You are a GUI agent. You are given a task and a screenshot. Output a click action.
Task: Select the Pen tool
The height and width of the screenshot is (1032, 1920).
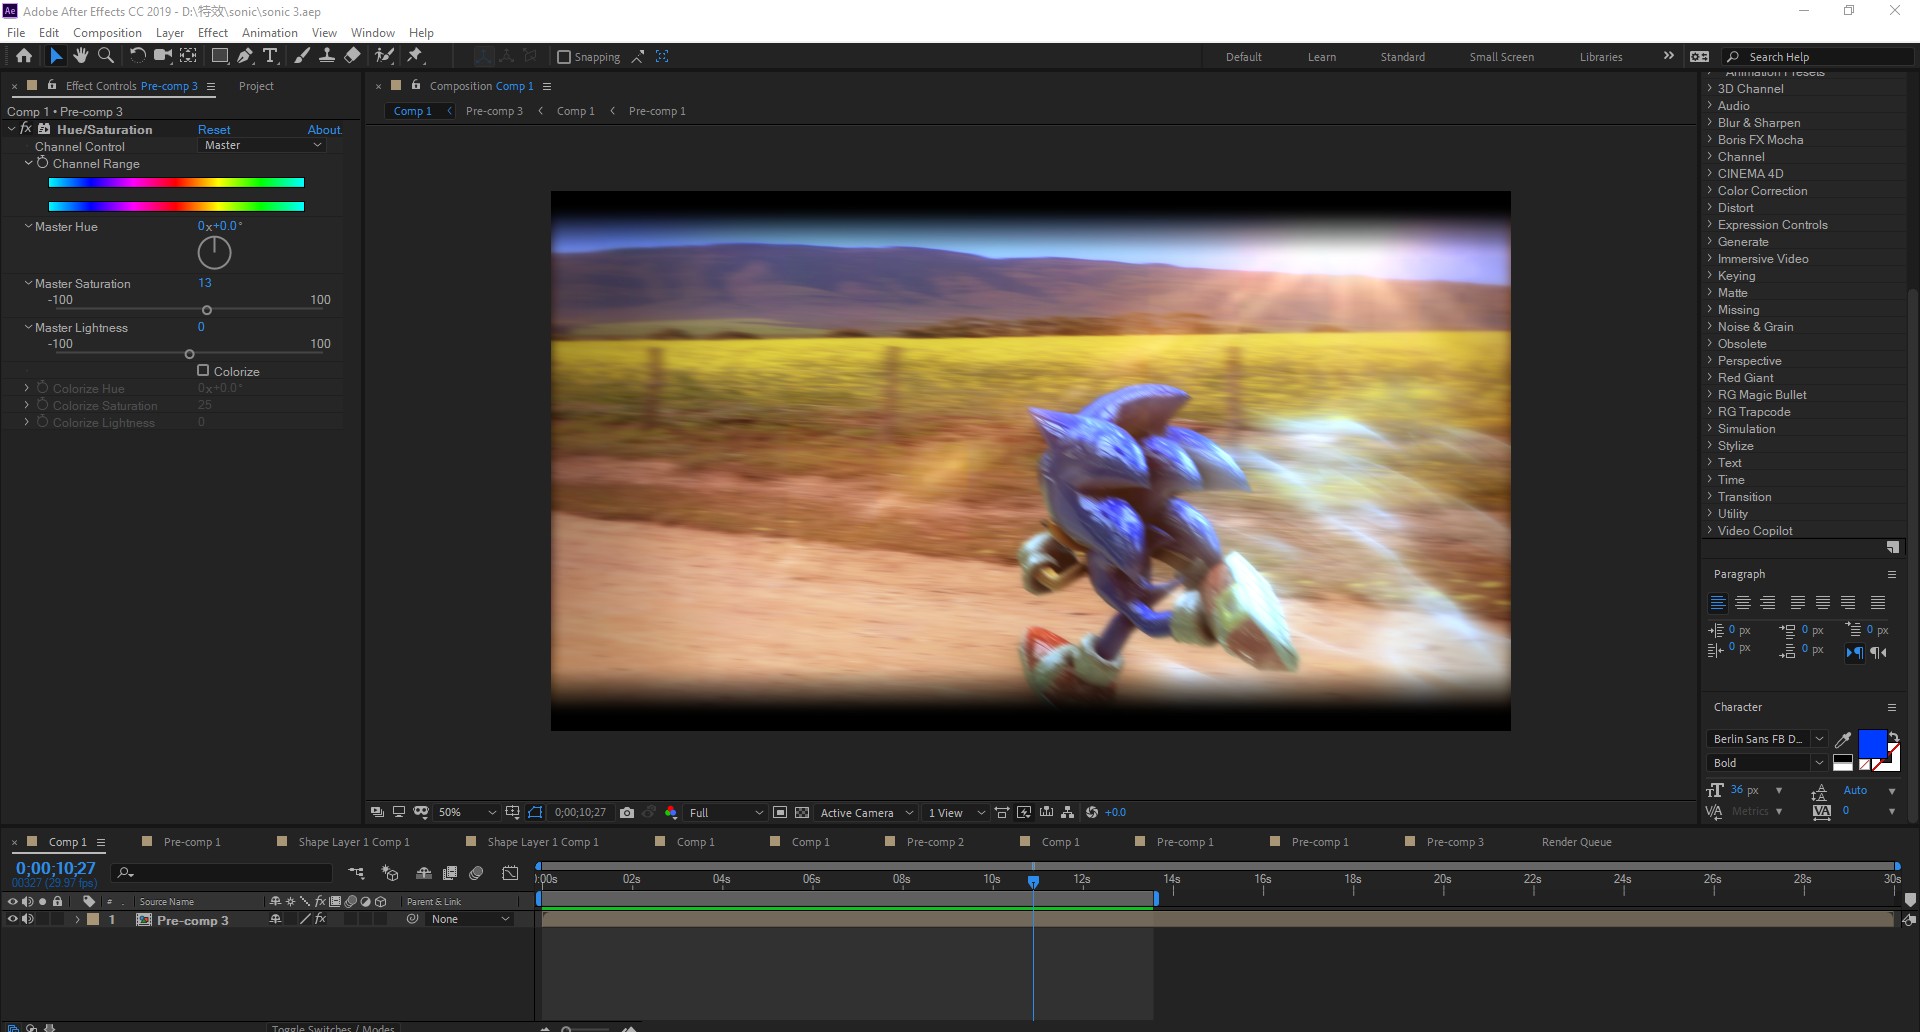click(x=245, y=56)
